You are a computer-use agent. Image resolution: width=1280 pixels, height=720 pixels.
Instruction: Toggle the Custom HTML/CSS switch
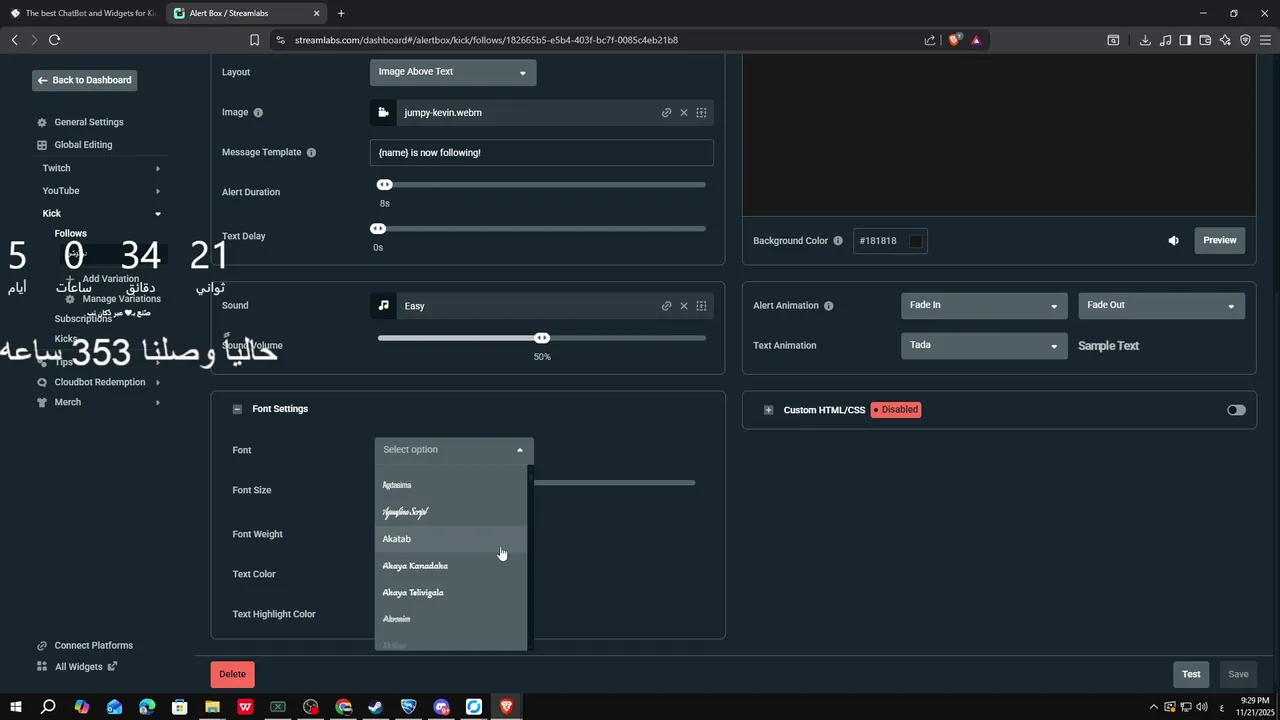point(1237,410)
